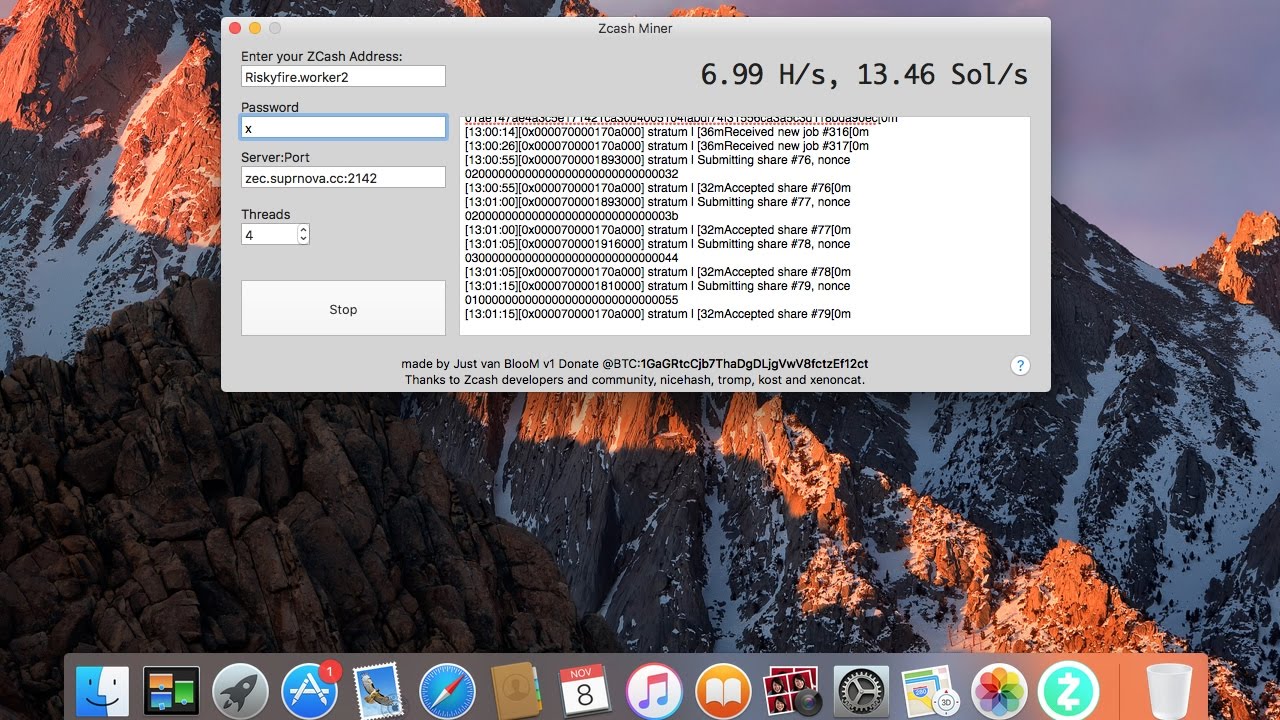This screenshot has height=720, width=1280.
Task: Open the App Store with update badge
Action: tap(310, 691)
